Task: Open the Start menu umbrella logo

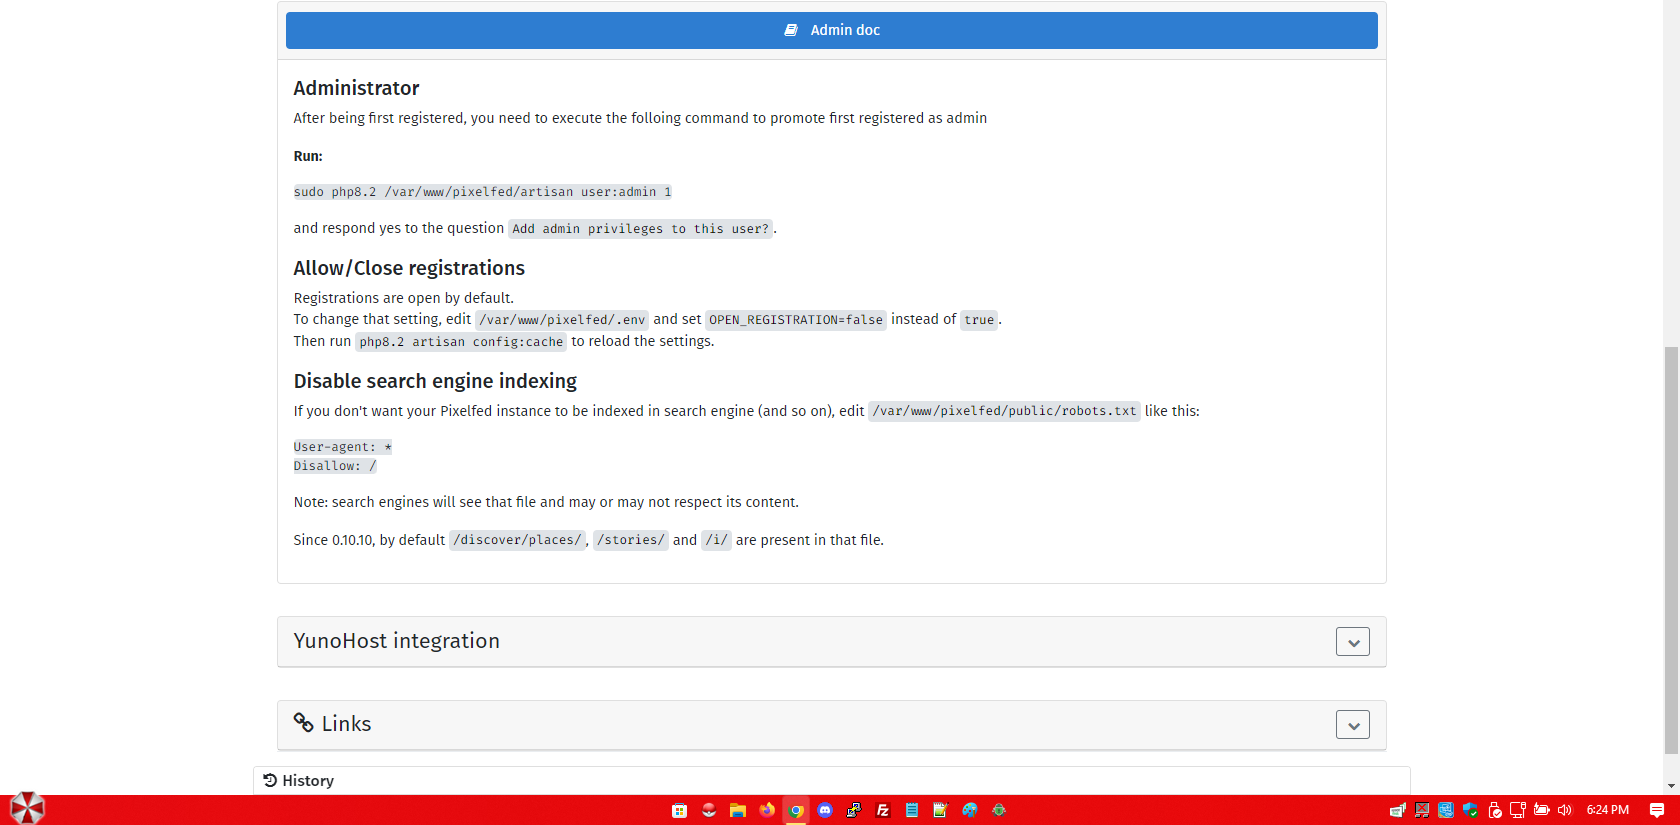Action: (x=27, y=809)
